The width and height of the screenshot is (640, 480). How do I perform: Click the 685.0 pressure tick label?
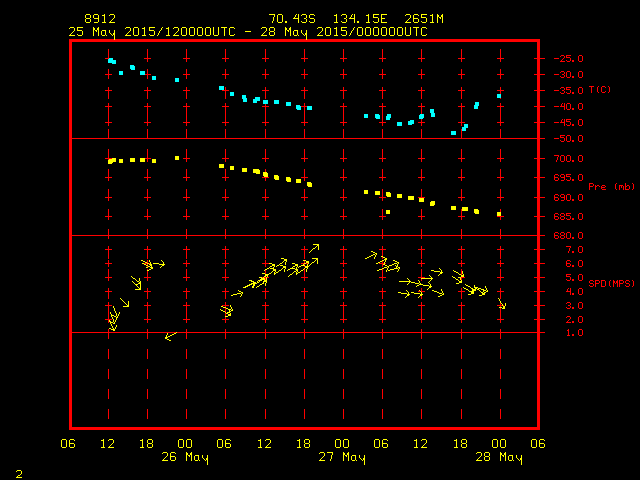(x=569, y=217)
